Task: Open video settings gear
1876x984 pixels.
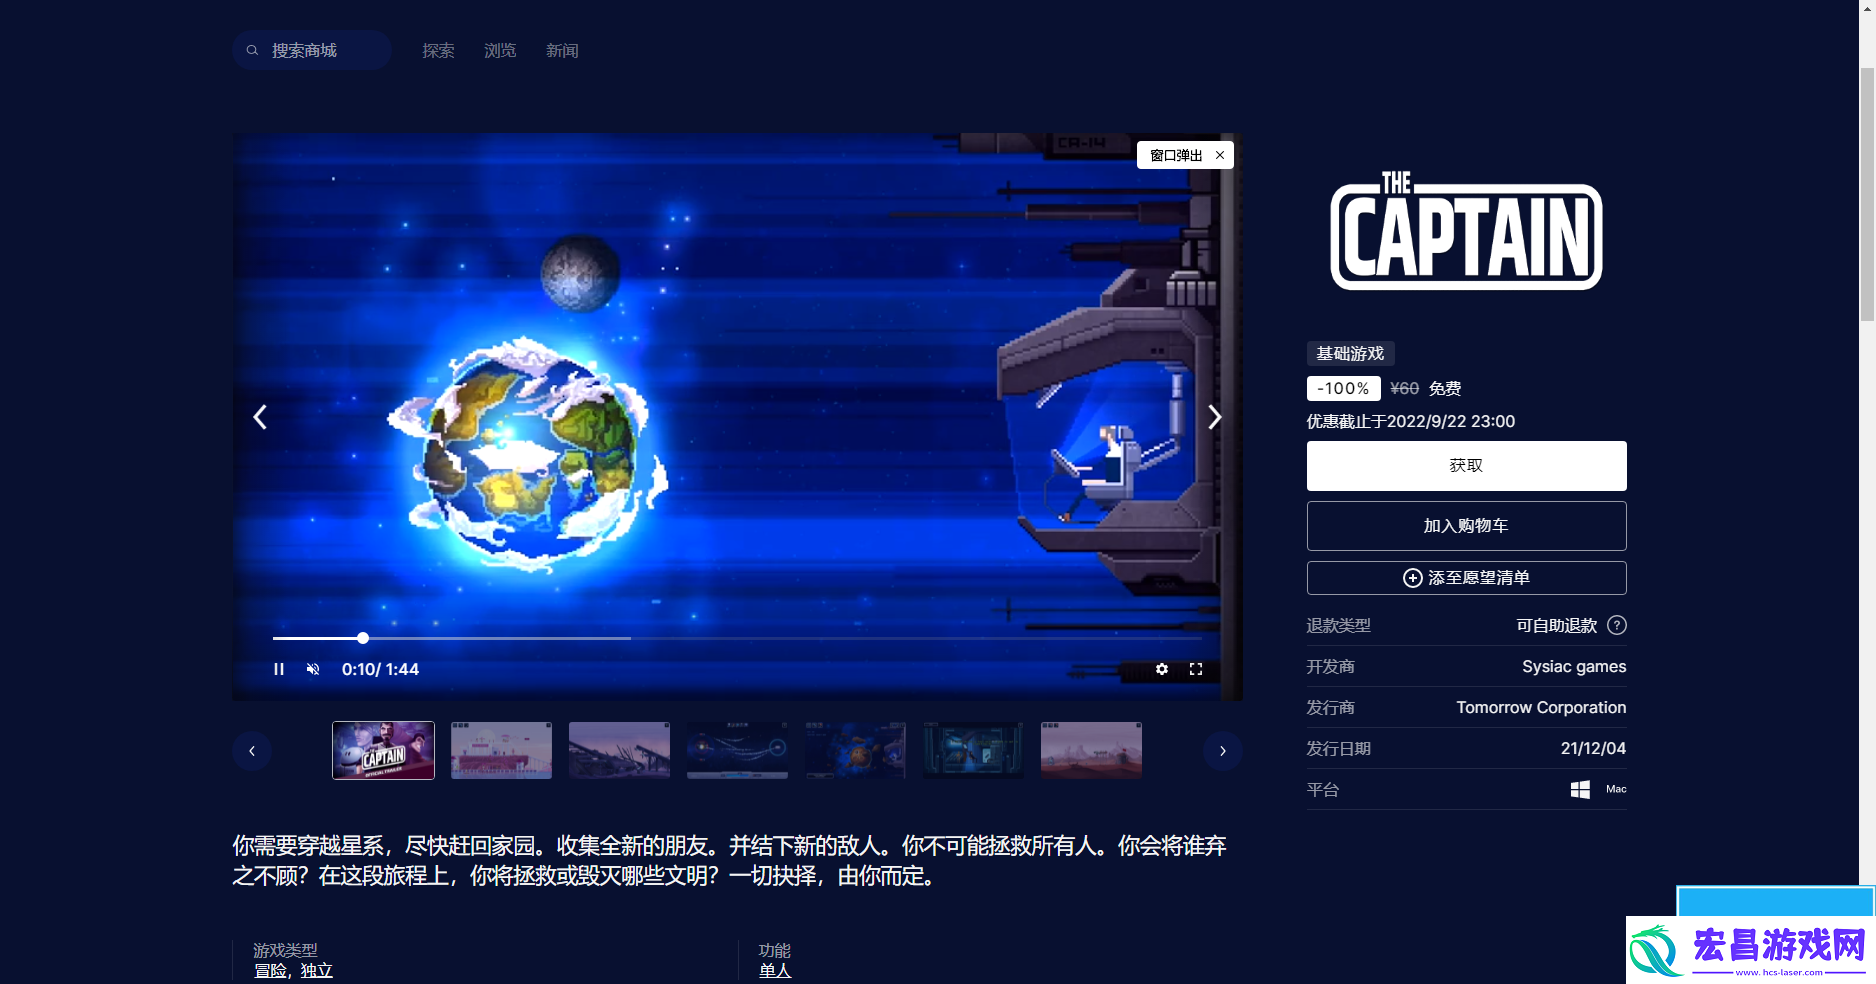Action: (1162, 669)
